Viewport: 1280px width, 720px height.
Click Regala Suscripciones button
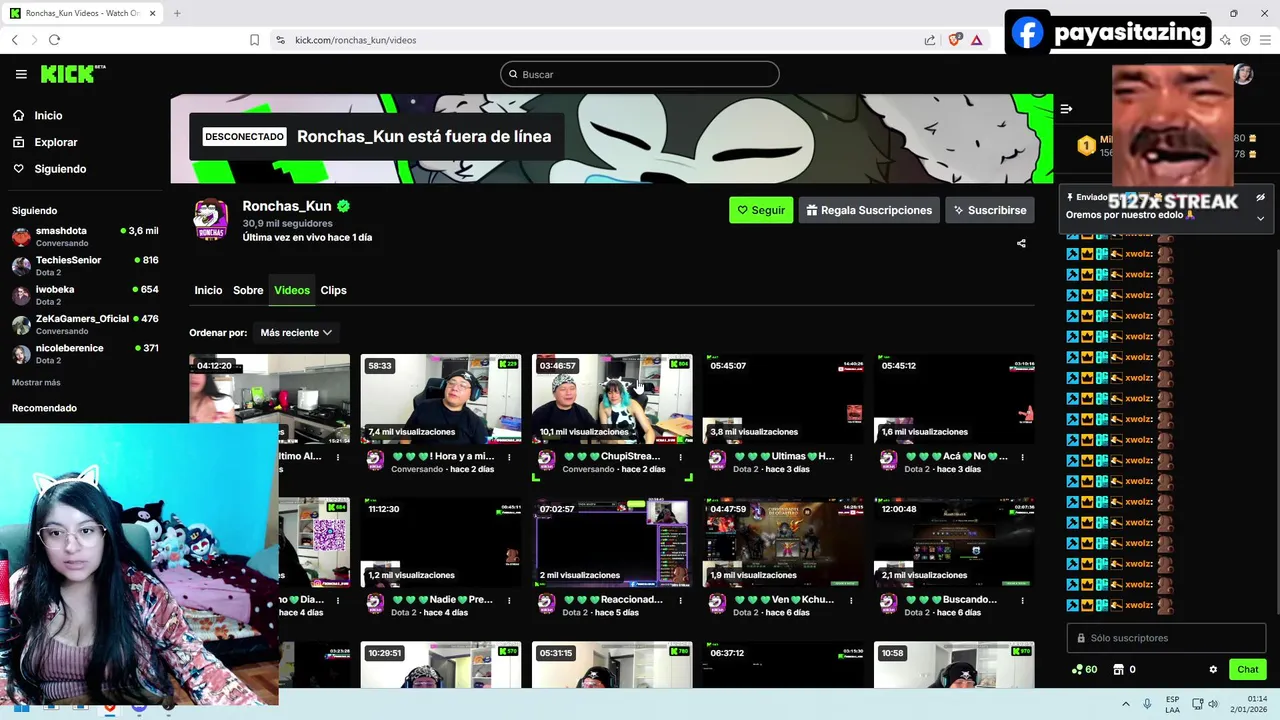point(868,210)
